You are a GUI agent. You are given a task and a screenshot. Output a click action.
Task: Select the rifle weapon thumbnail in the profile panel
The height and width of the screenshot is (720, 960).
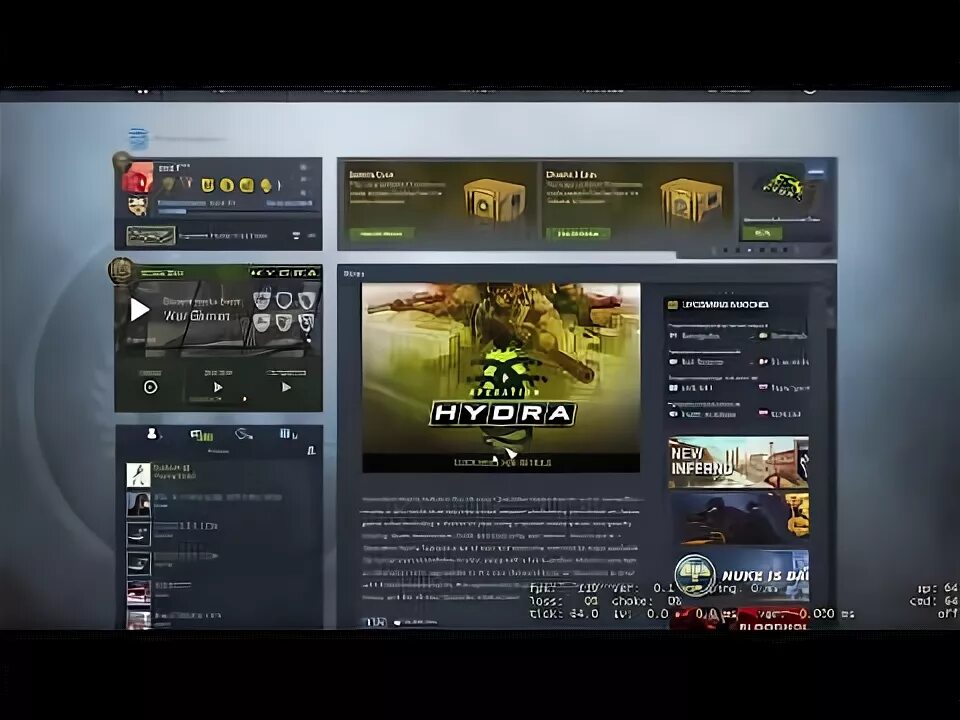(151, 235)
